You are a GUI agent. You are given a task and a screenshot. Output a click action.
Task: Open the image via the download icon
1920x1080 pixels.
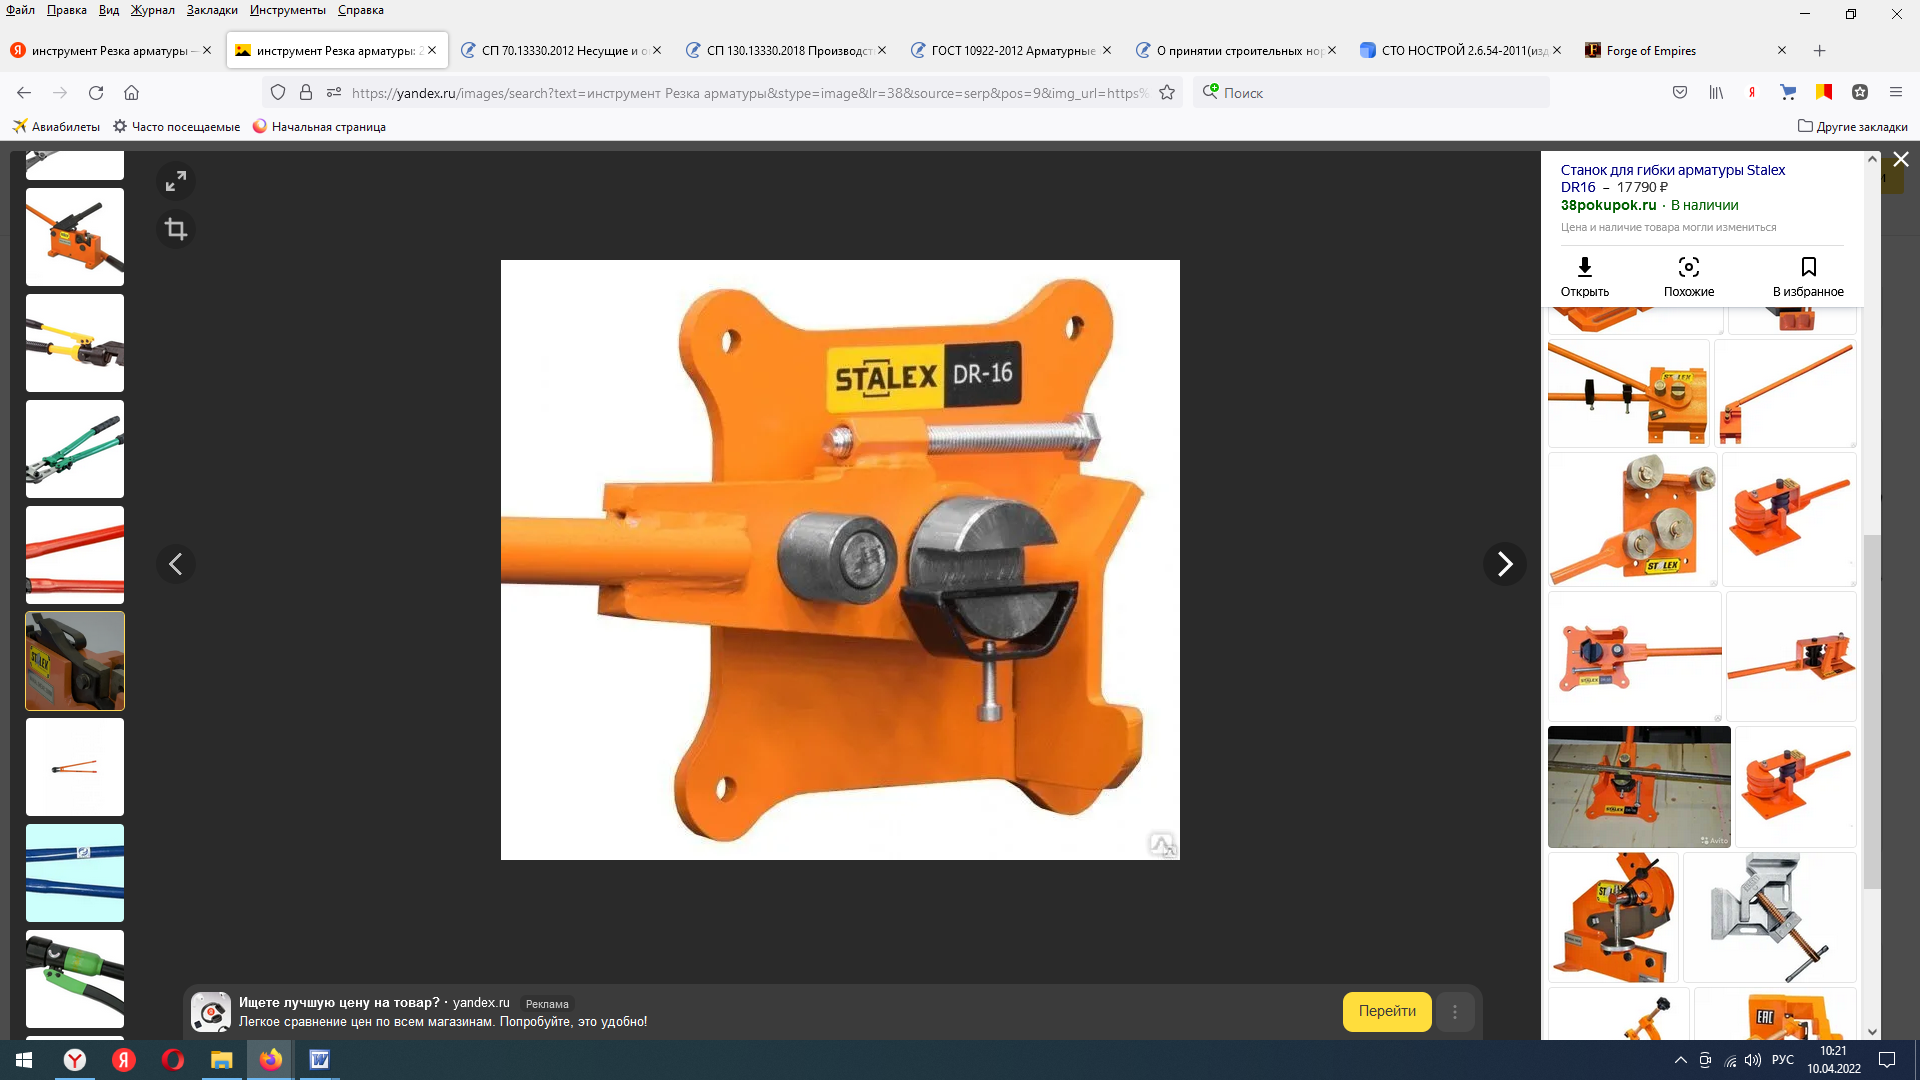1585,277
